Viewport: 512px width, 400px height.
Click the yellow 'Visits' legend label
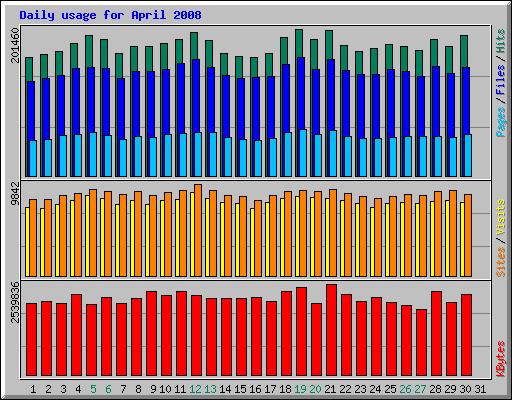click(500, 218)
